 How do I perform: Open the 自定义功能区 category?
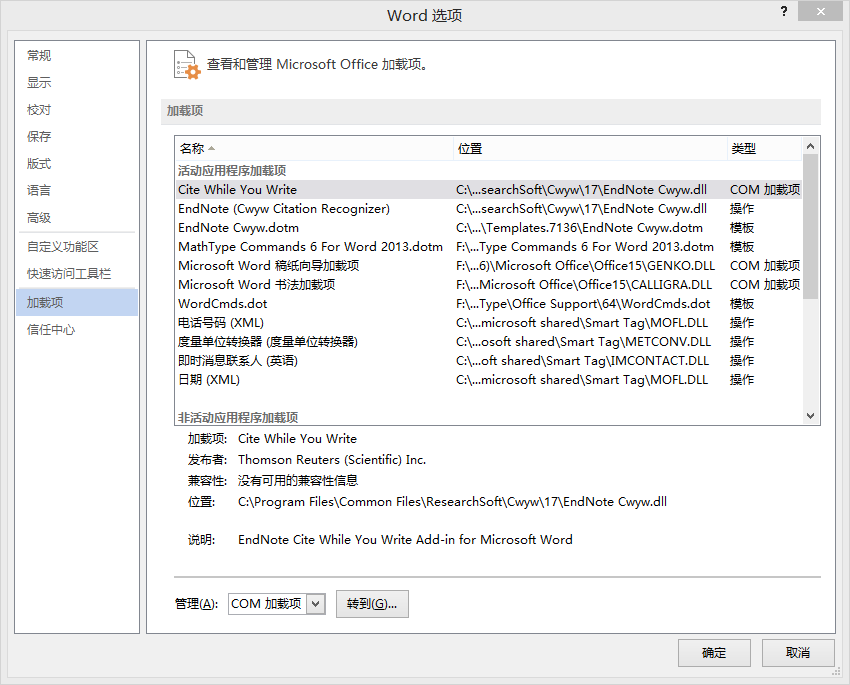click(x=76, y=247)
